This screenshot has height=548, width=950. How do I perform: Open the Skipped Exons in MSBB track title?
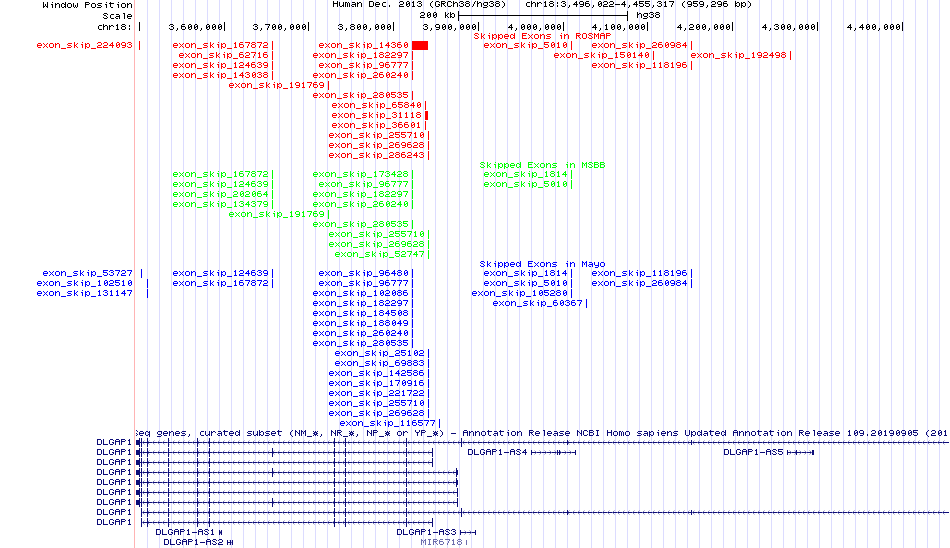click(x=527, y=165)
